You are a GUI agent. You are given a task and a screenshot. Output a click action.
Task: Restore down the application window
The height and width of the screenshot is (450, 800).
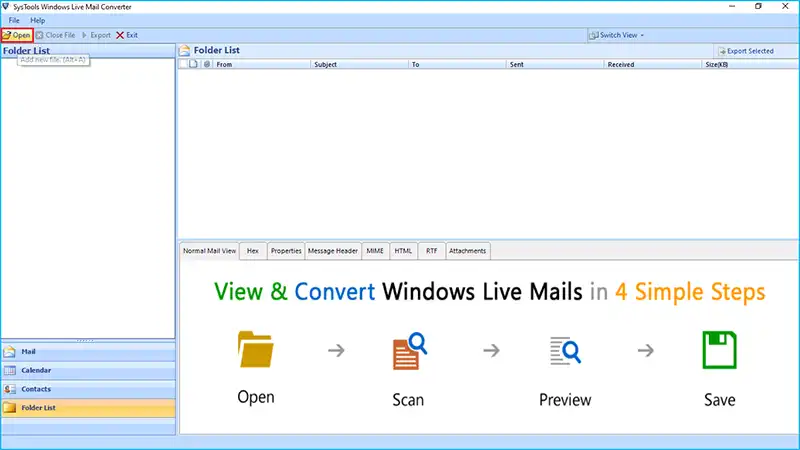(759, 6)
